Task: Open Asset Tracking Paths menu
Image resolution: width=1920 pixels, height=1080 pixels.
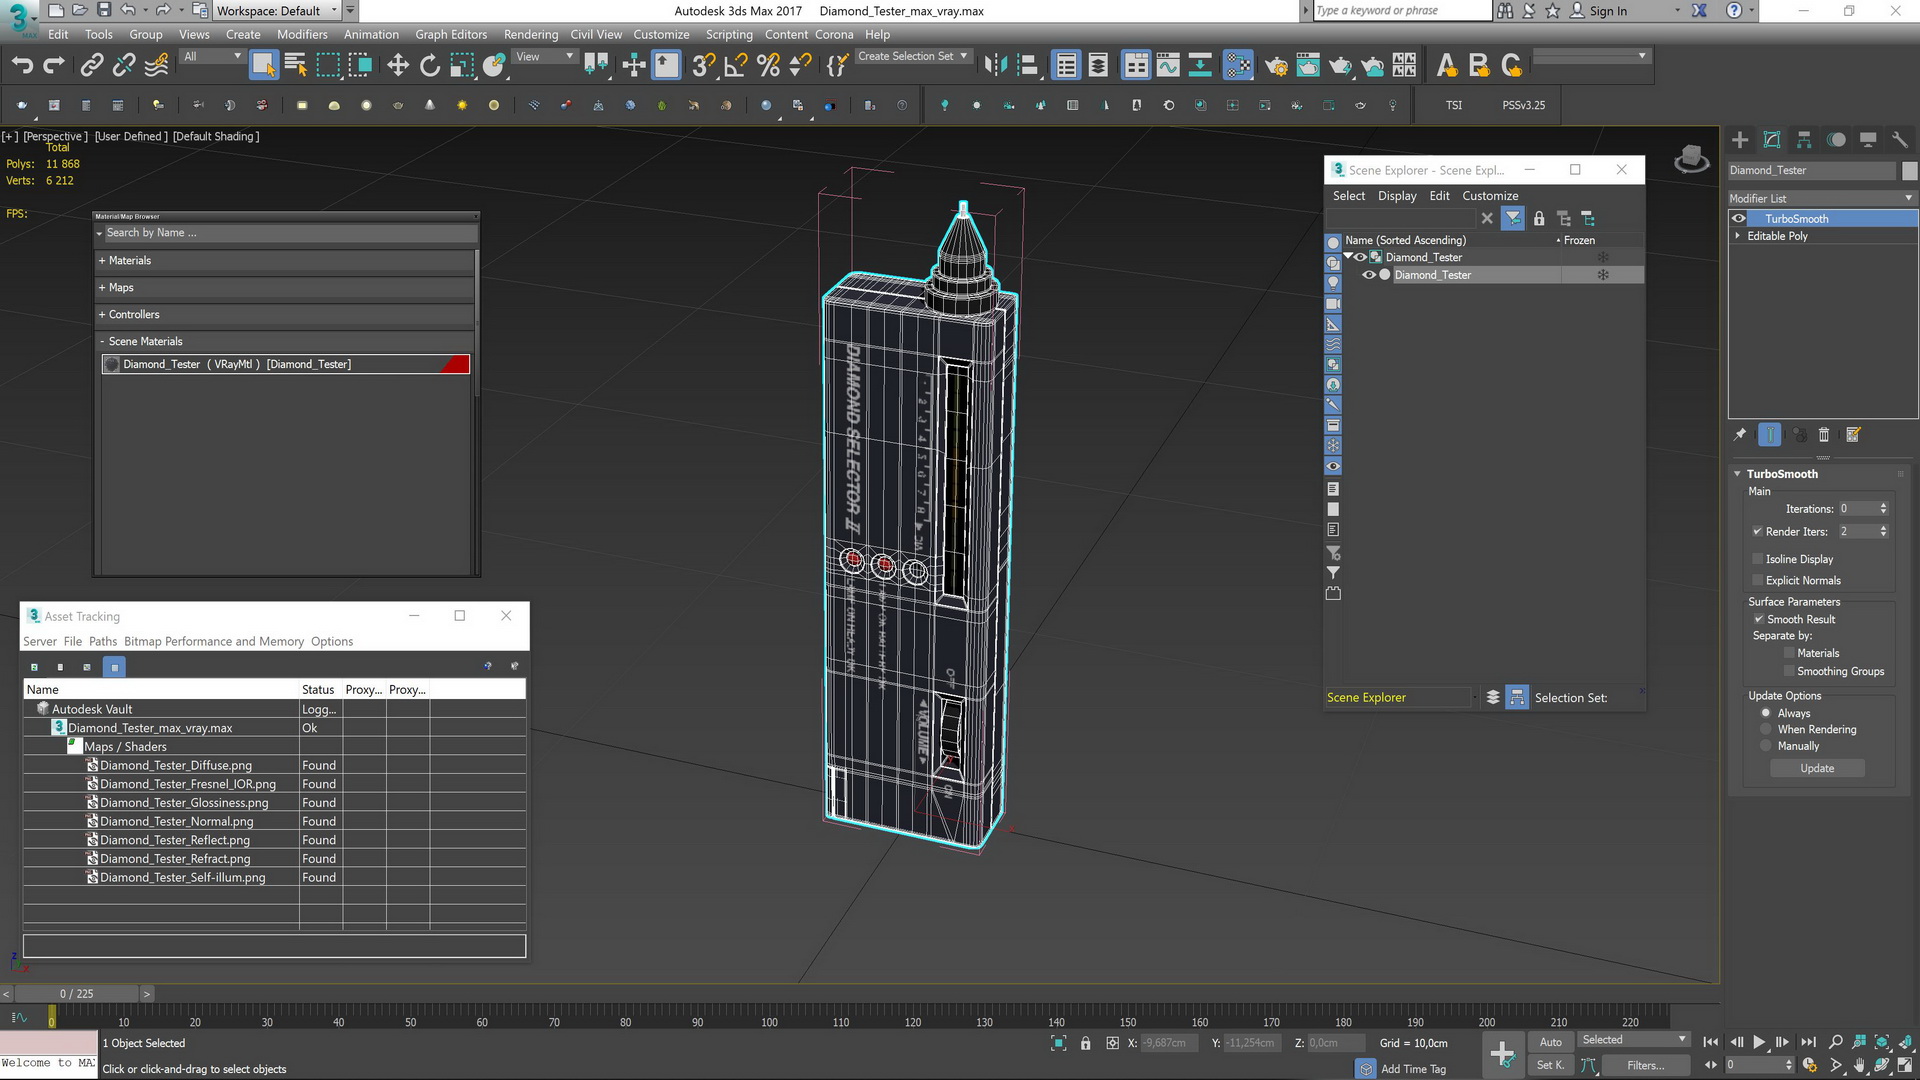Action: tap(103, 641)
